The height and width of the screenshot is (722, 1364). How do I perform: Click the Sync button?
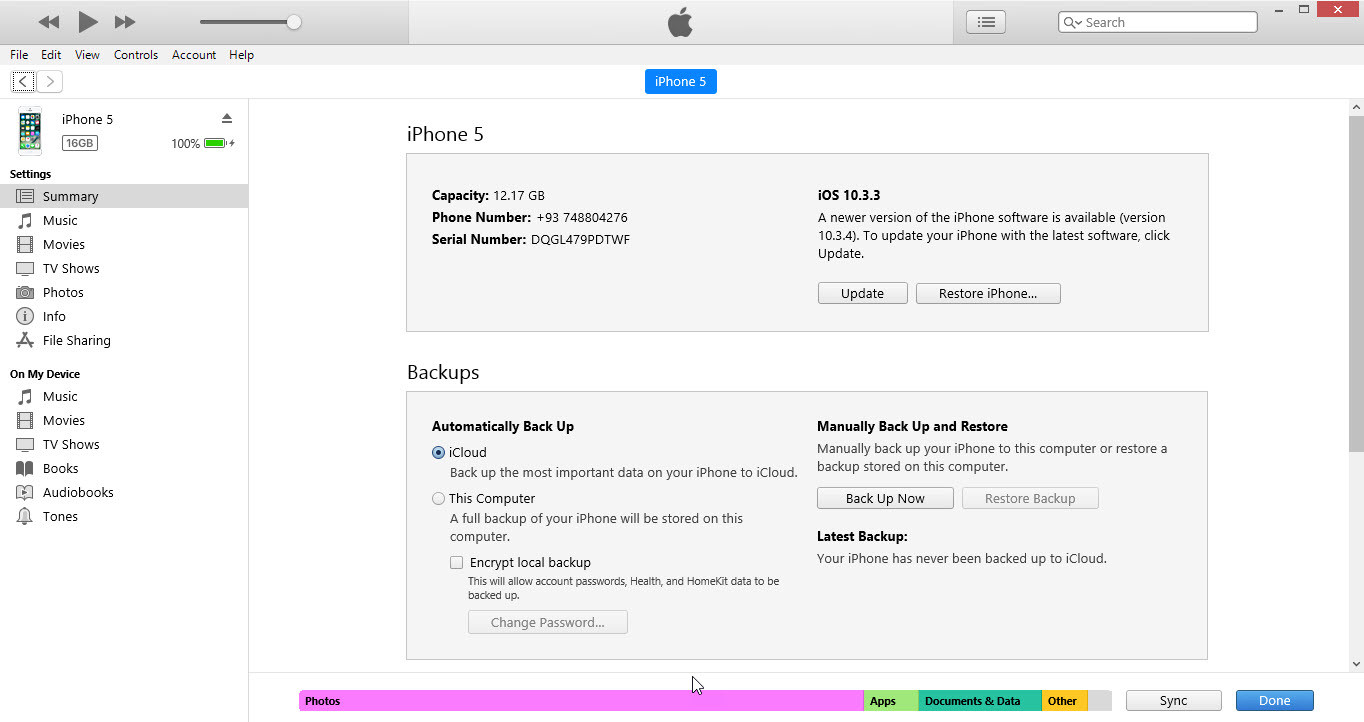pos(1174,701)
